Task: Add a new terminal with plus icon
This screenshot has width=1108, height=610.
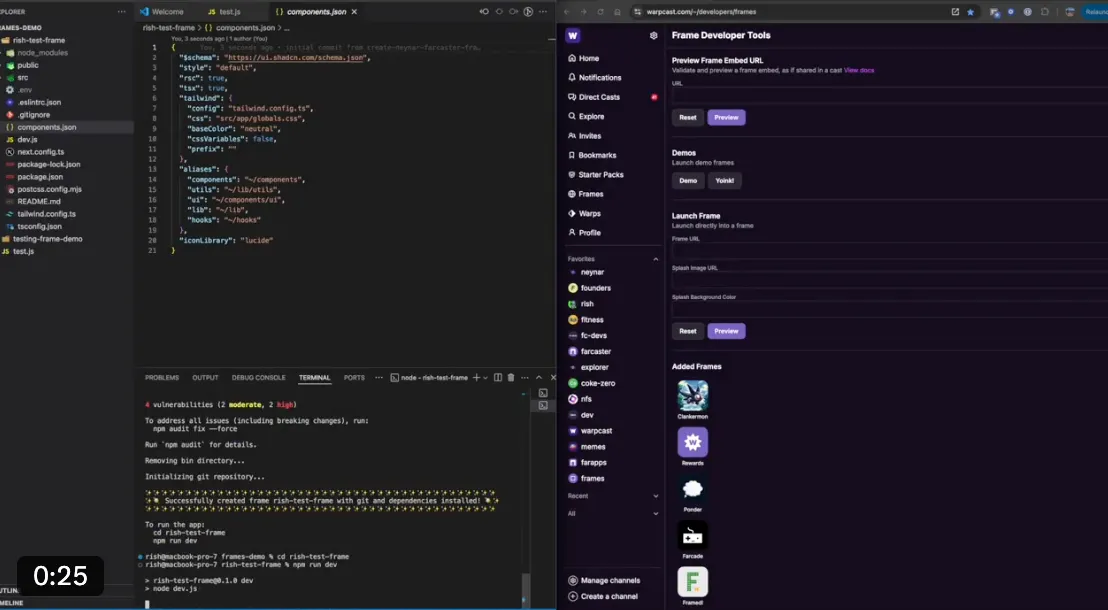Action: 476,377
